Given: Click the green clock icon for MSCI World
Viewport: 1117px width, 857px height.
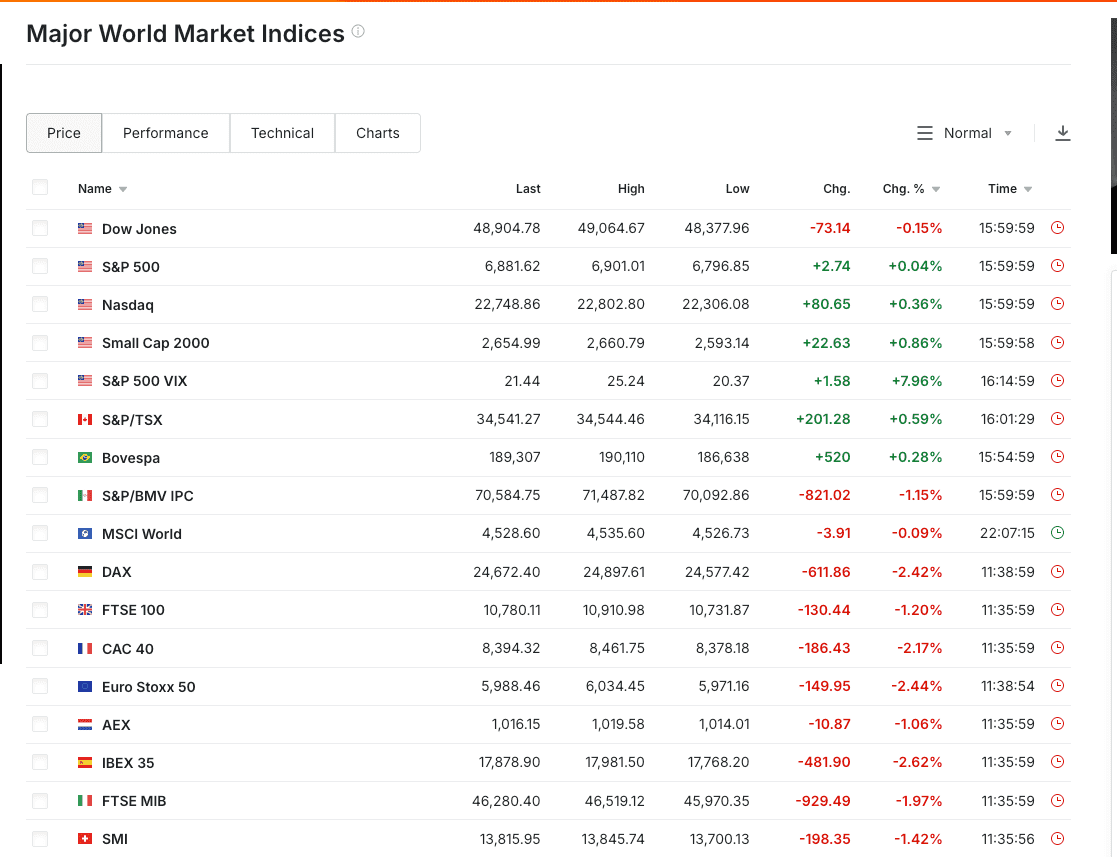Looking at the screenshot, I should point(1057,533).
